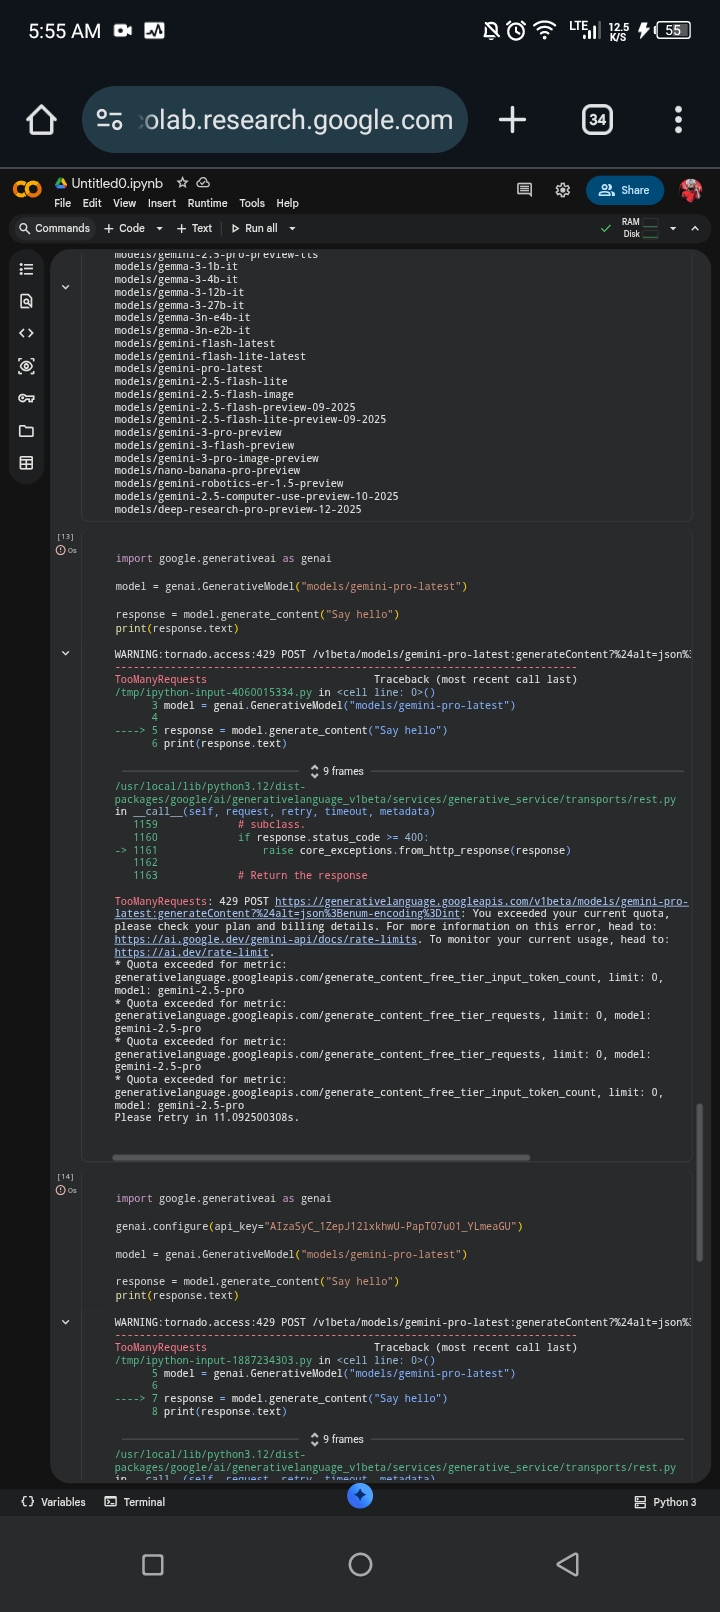Click models/gemini-pro-latest in output list
This screenshot has height=1612, width=720.
pos(188,369)
